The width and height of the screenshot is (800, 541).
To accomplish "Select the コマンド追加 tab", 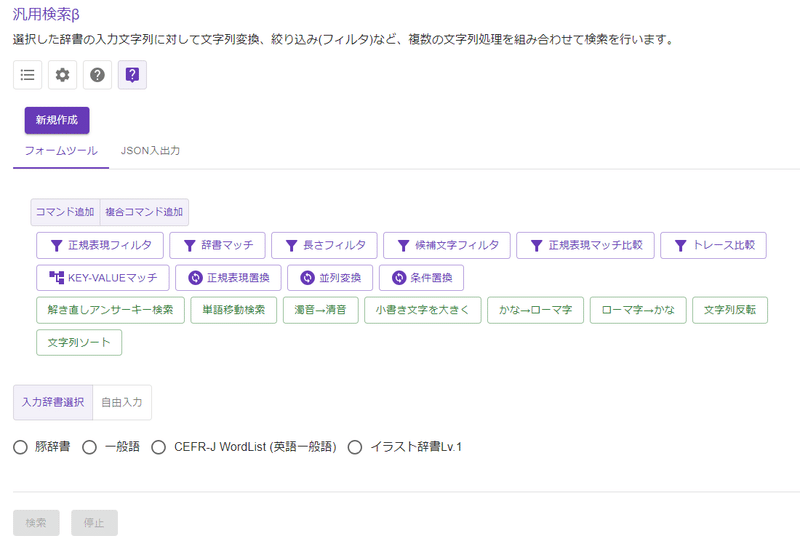I will pyautogui.click(x=65, y=212).
